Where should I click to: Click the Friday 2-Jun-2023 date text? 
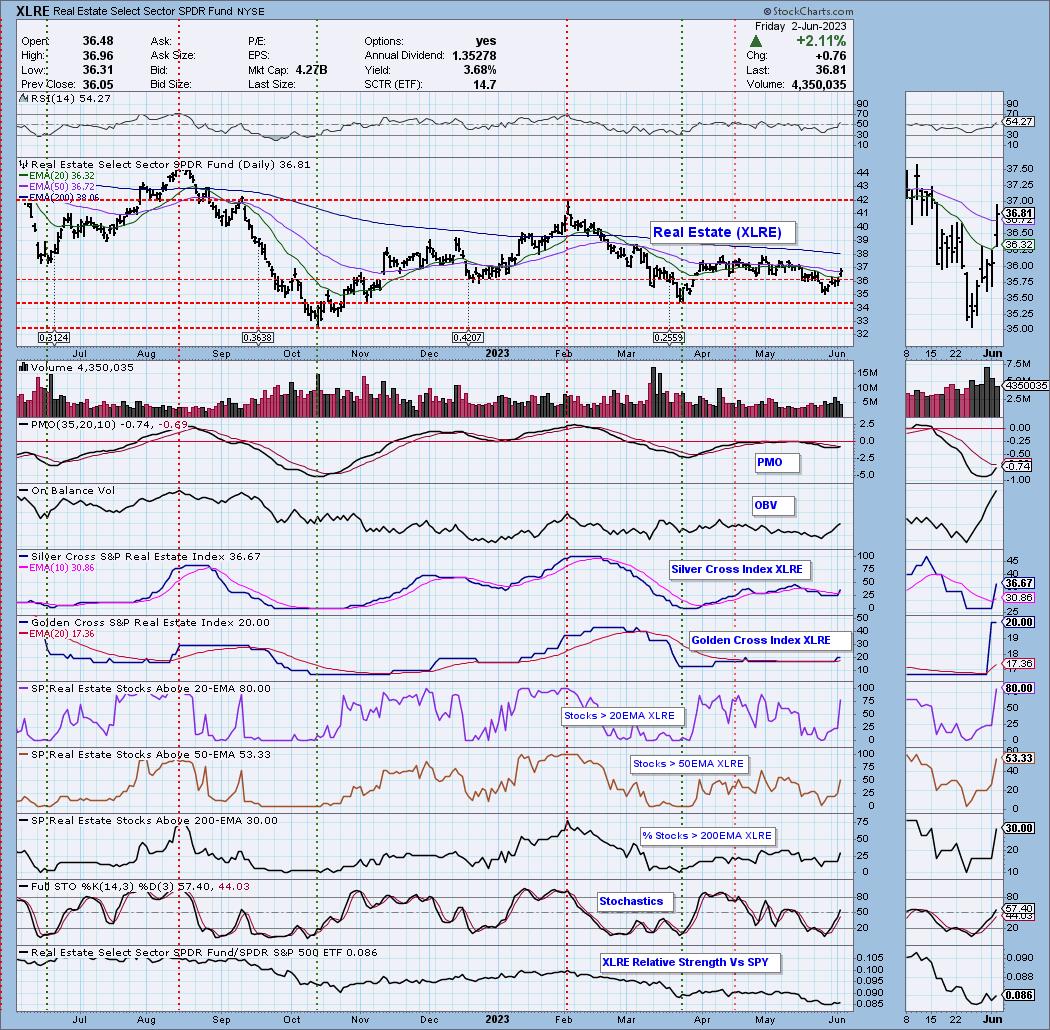point(800,26)
